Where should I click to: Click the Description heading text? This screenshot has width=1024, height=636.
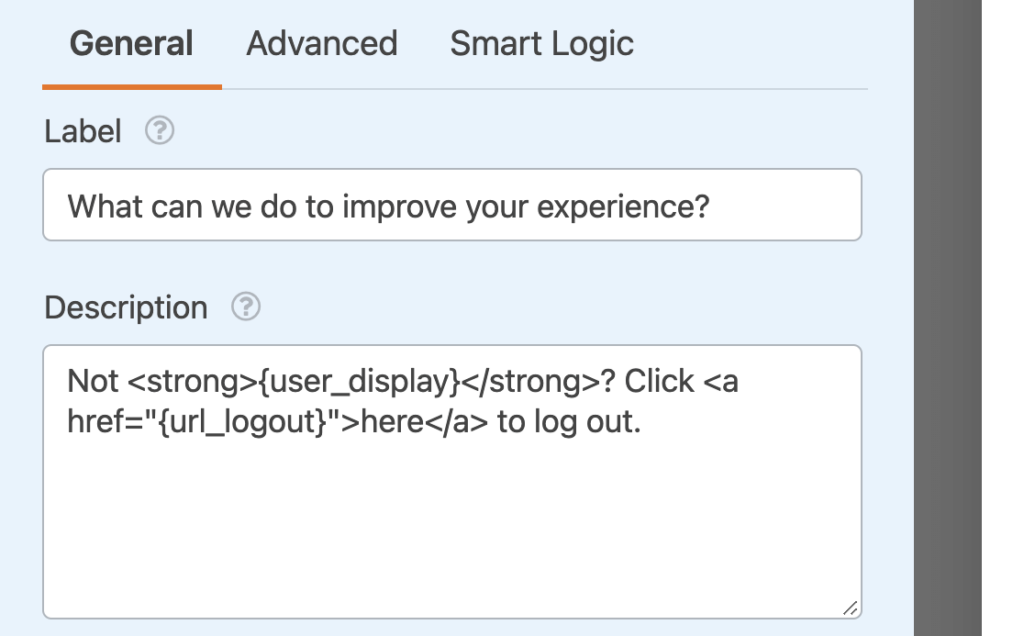(127, 307)
